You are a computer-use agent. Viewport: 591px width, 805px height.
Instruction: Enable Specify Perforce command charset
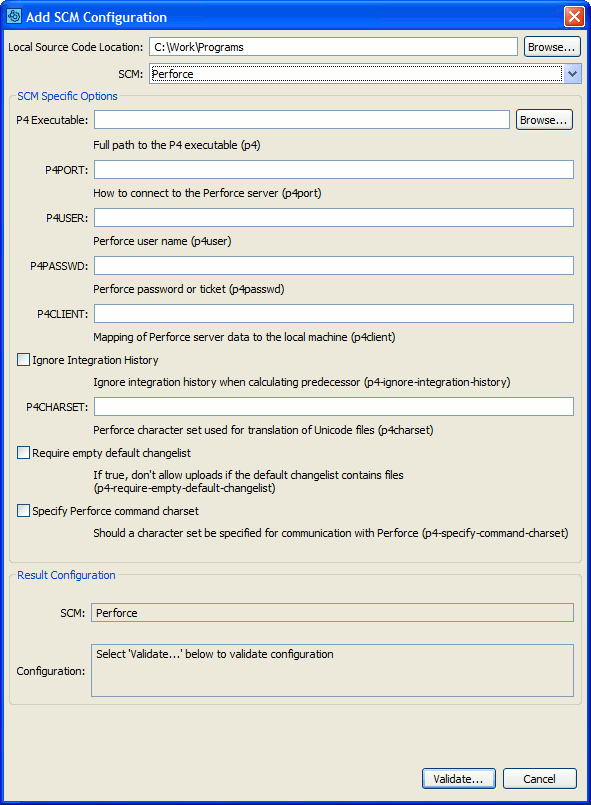[x=23, y=510]
